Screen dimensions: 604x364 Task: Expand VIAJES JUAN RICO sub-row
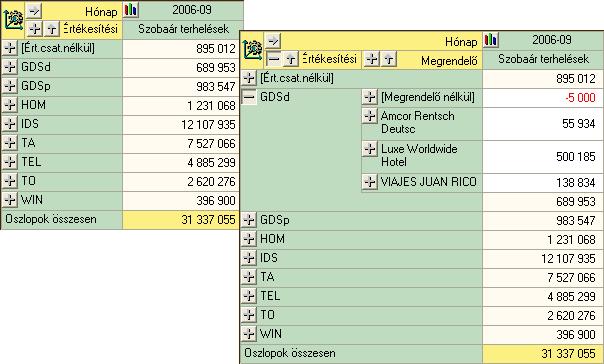(370, 182)
